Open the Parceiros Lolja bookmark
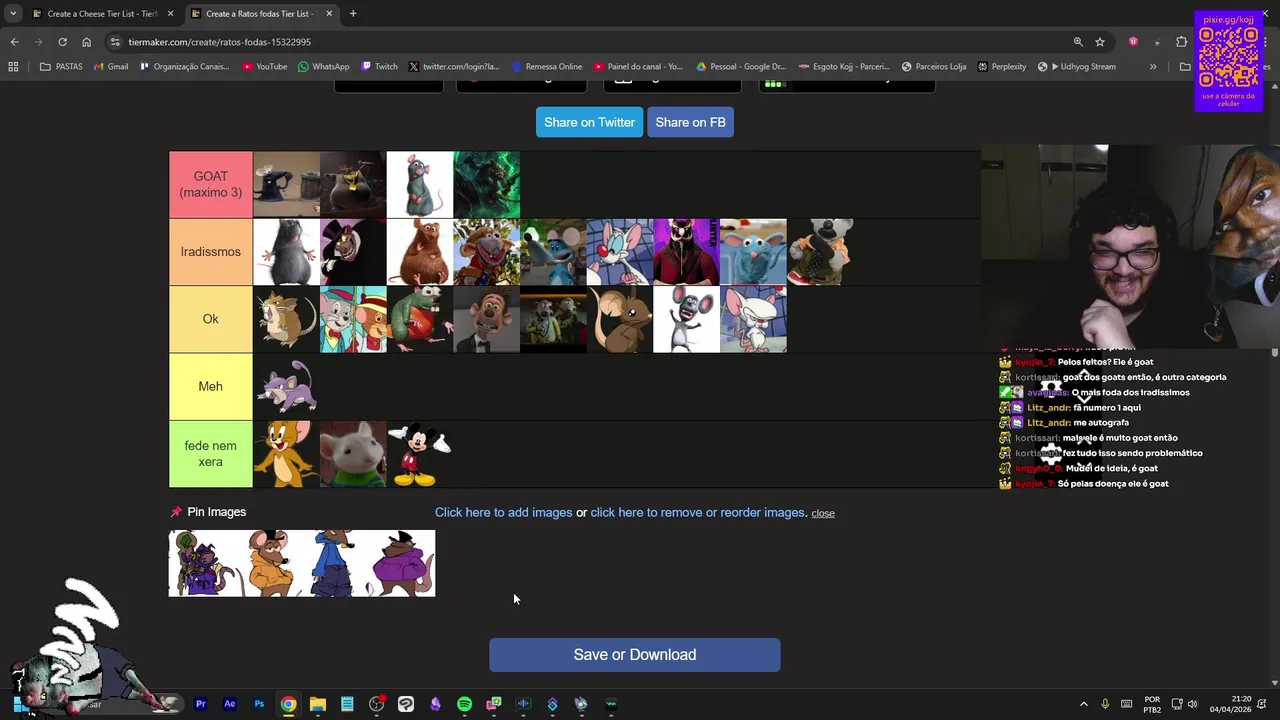This screenshot has height=720, width=1280. pyautogui.click(x=934, y=67)
